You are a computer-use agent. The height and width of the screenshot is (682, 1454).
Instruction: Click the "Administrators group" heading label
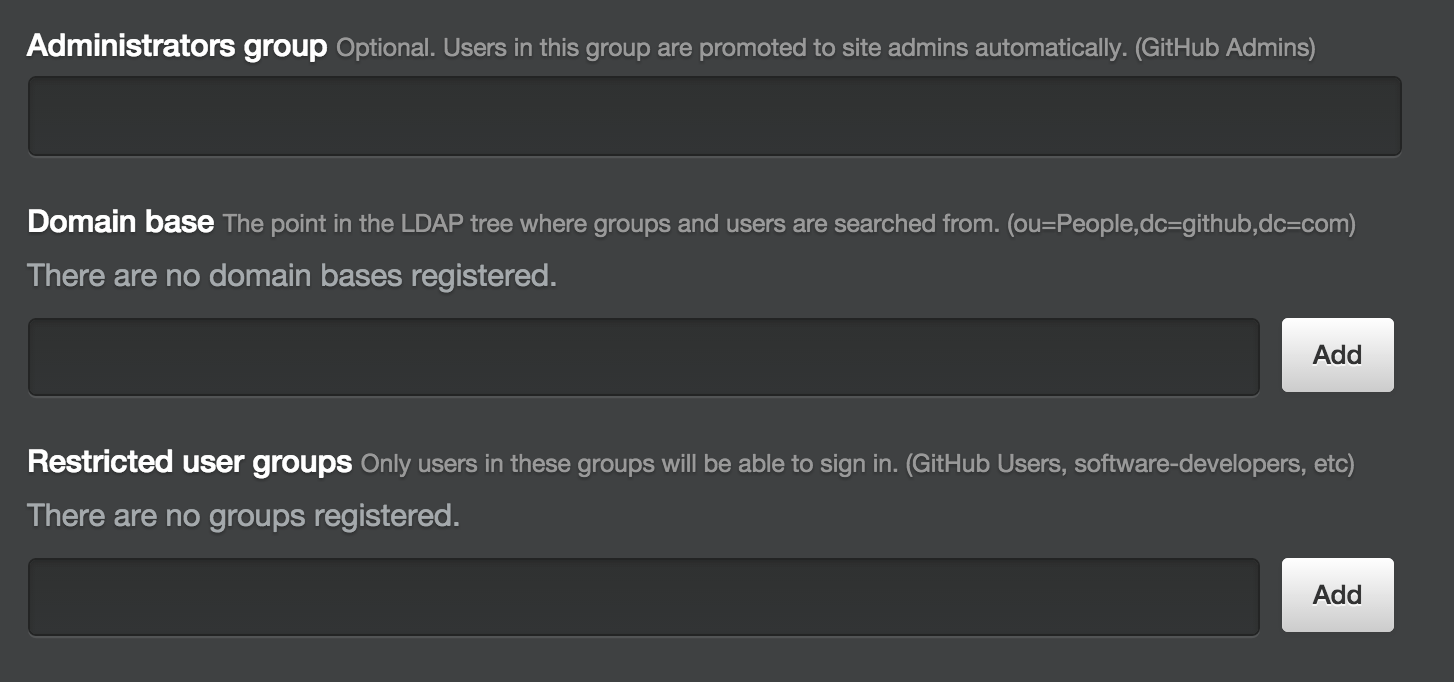[x=177, y=46]
